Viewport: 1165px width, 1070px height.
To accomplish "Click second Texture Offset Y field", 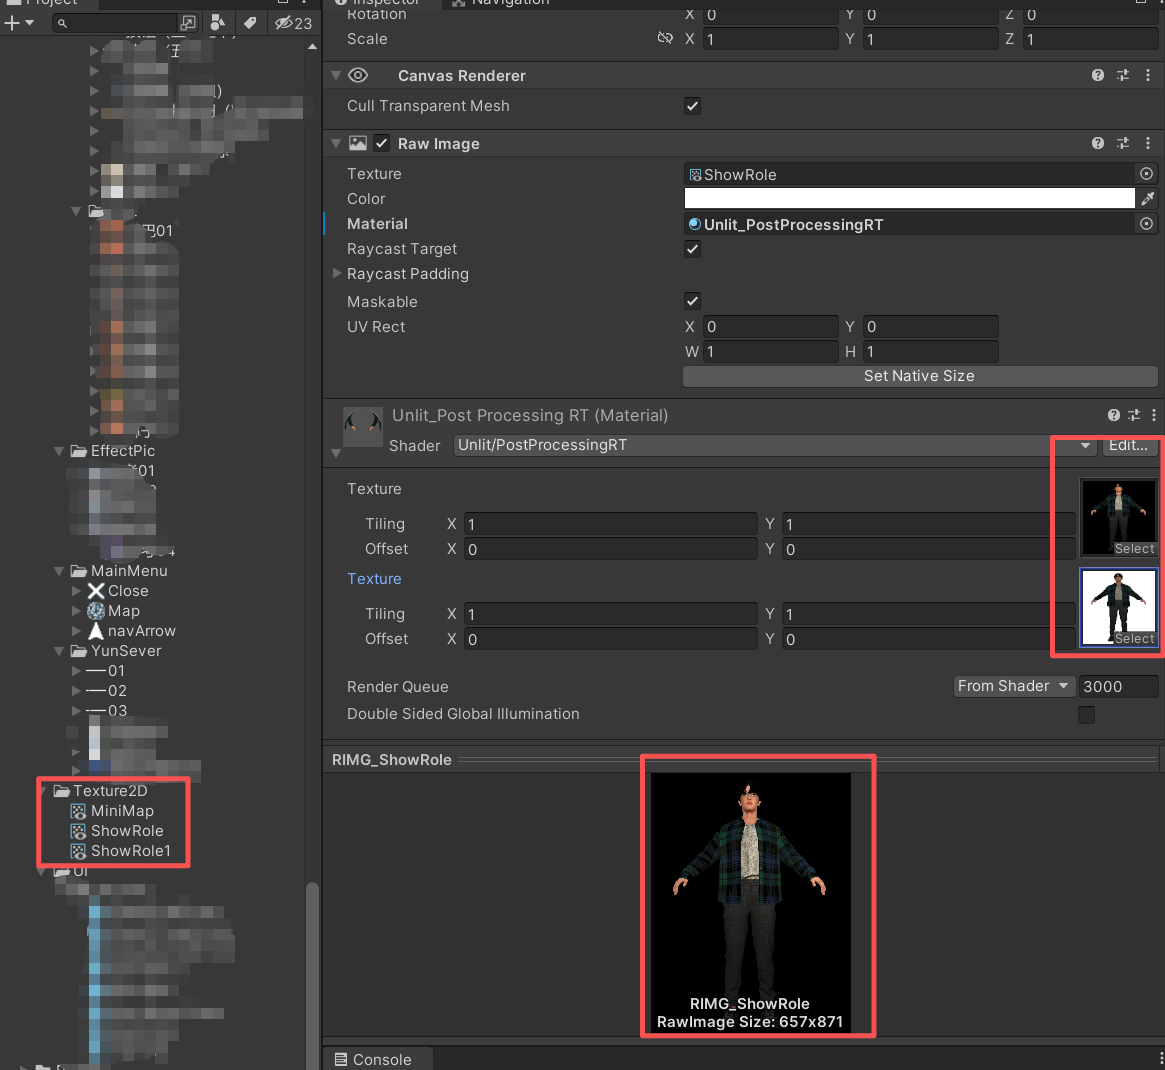I will (928, 639).
